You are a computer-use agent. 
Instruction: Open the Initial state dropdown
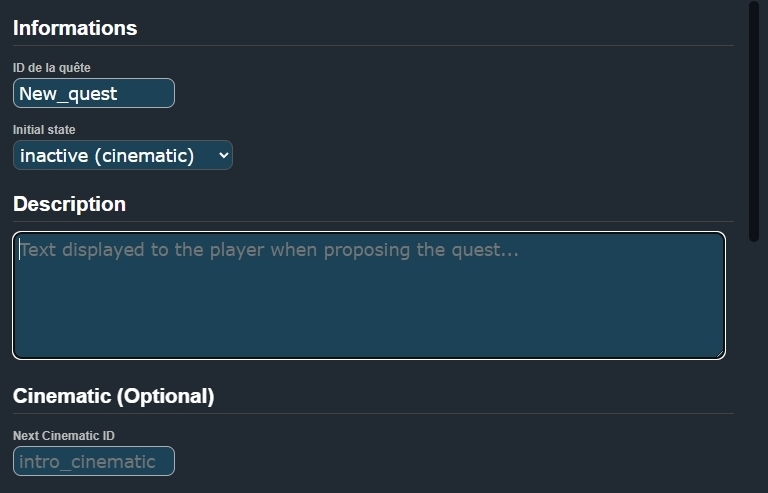click(x=122, y=156)
